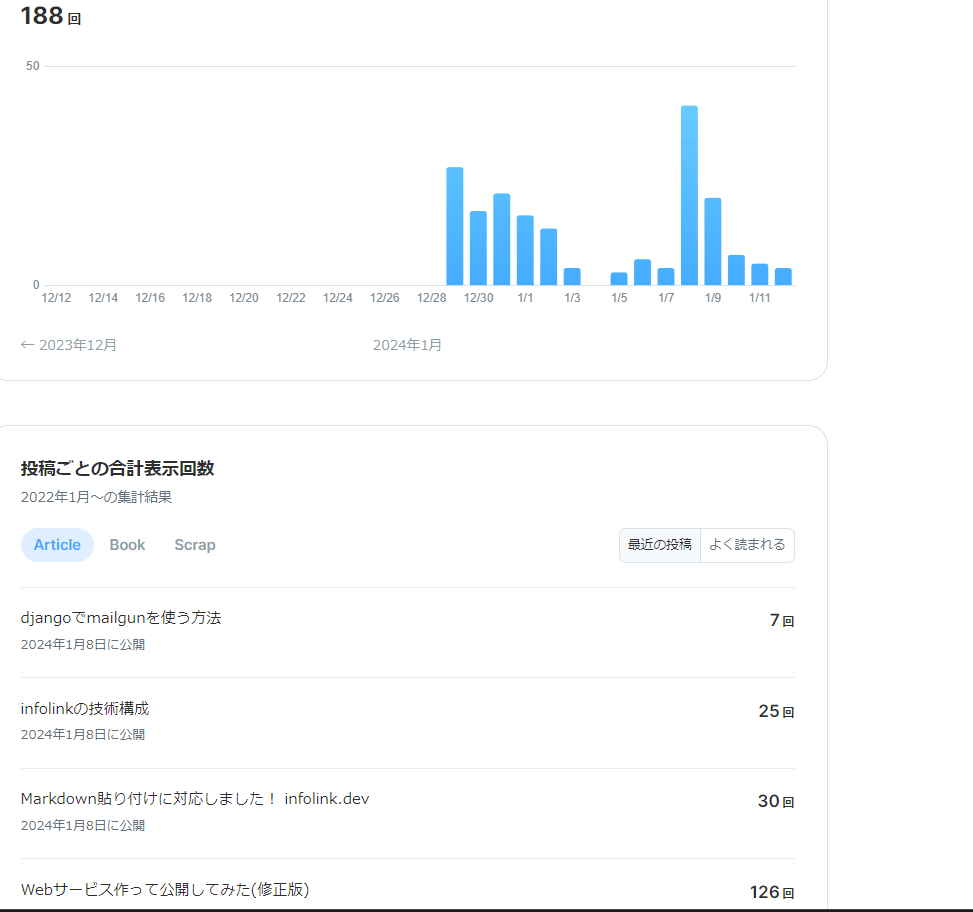Select the Article tab
Image resolution: width=973 pixels, height=912 pixels.
click(57, 545)
